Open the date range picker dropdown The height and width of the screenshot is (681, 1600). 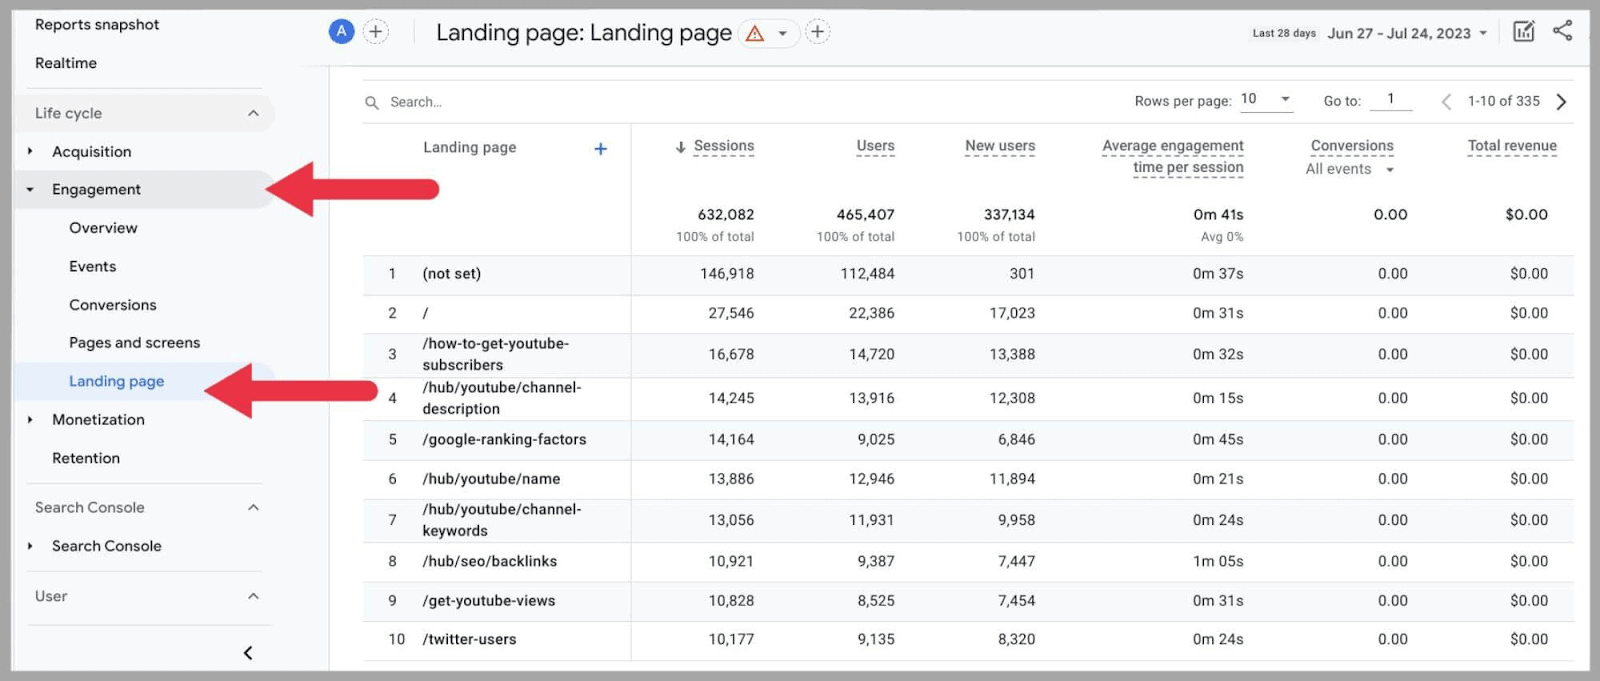(1407, 33)
